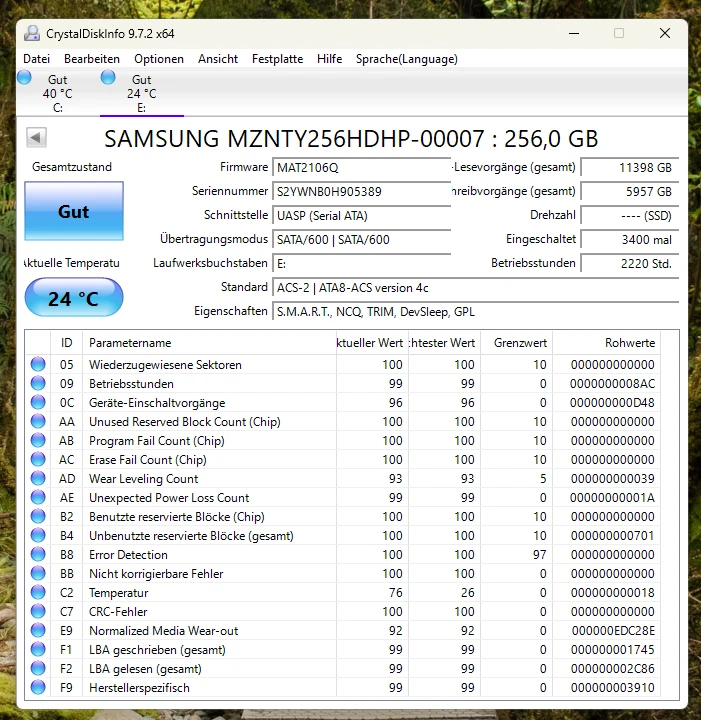Select disk C: status orb
This screenshot has width=701, height=720.
pyautogui.click(x=24, y=77)
